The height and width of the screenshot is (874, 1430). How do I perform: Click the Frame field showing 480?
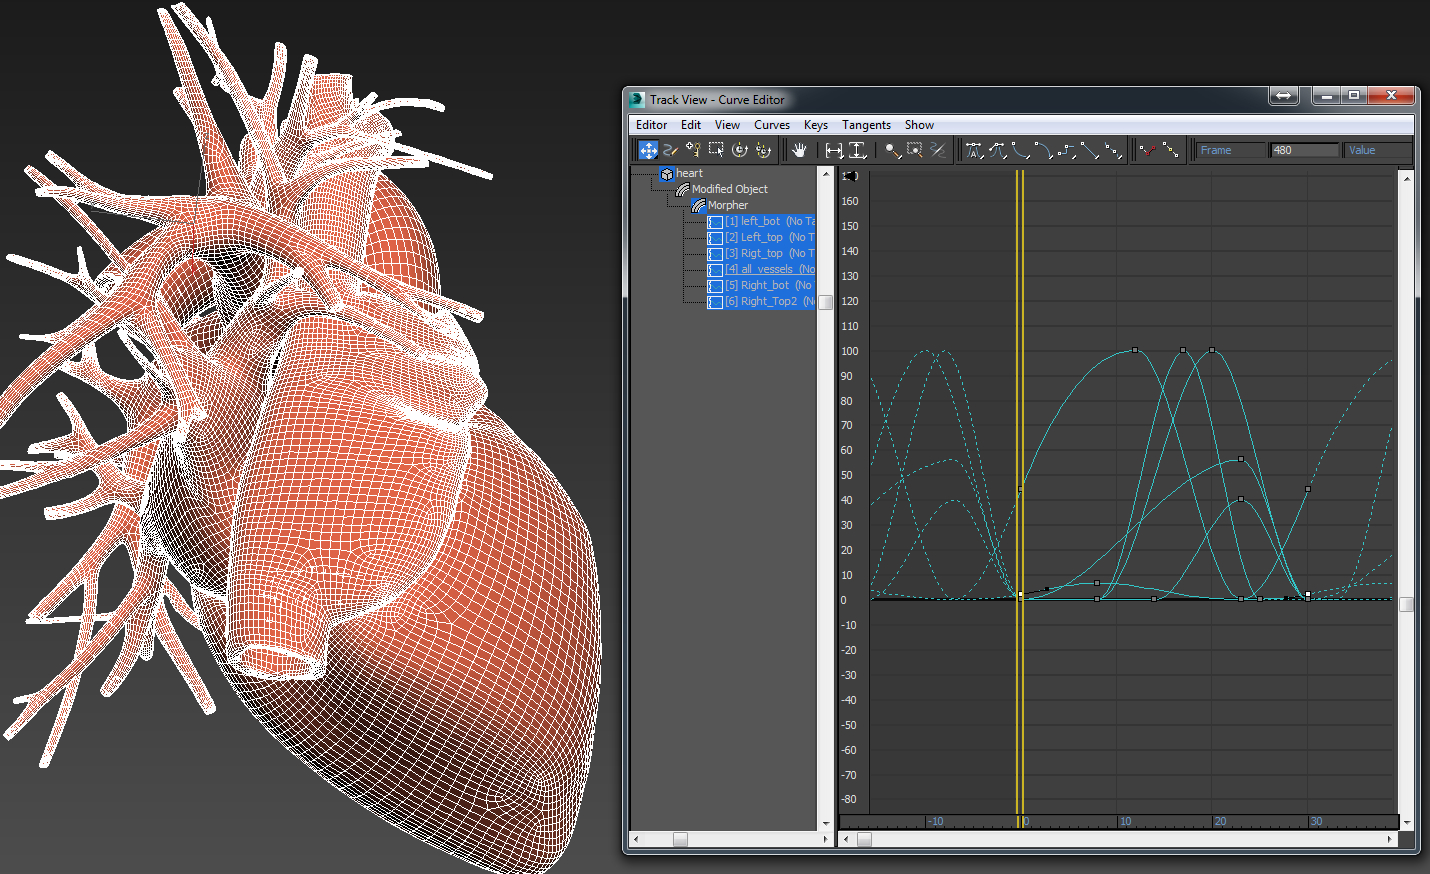1303,149
